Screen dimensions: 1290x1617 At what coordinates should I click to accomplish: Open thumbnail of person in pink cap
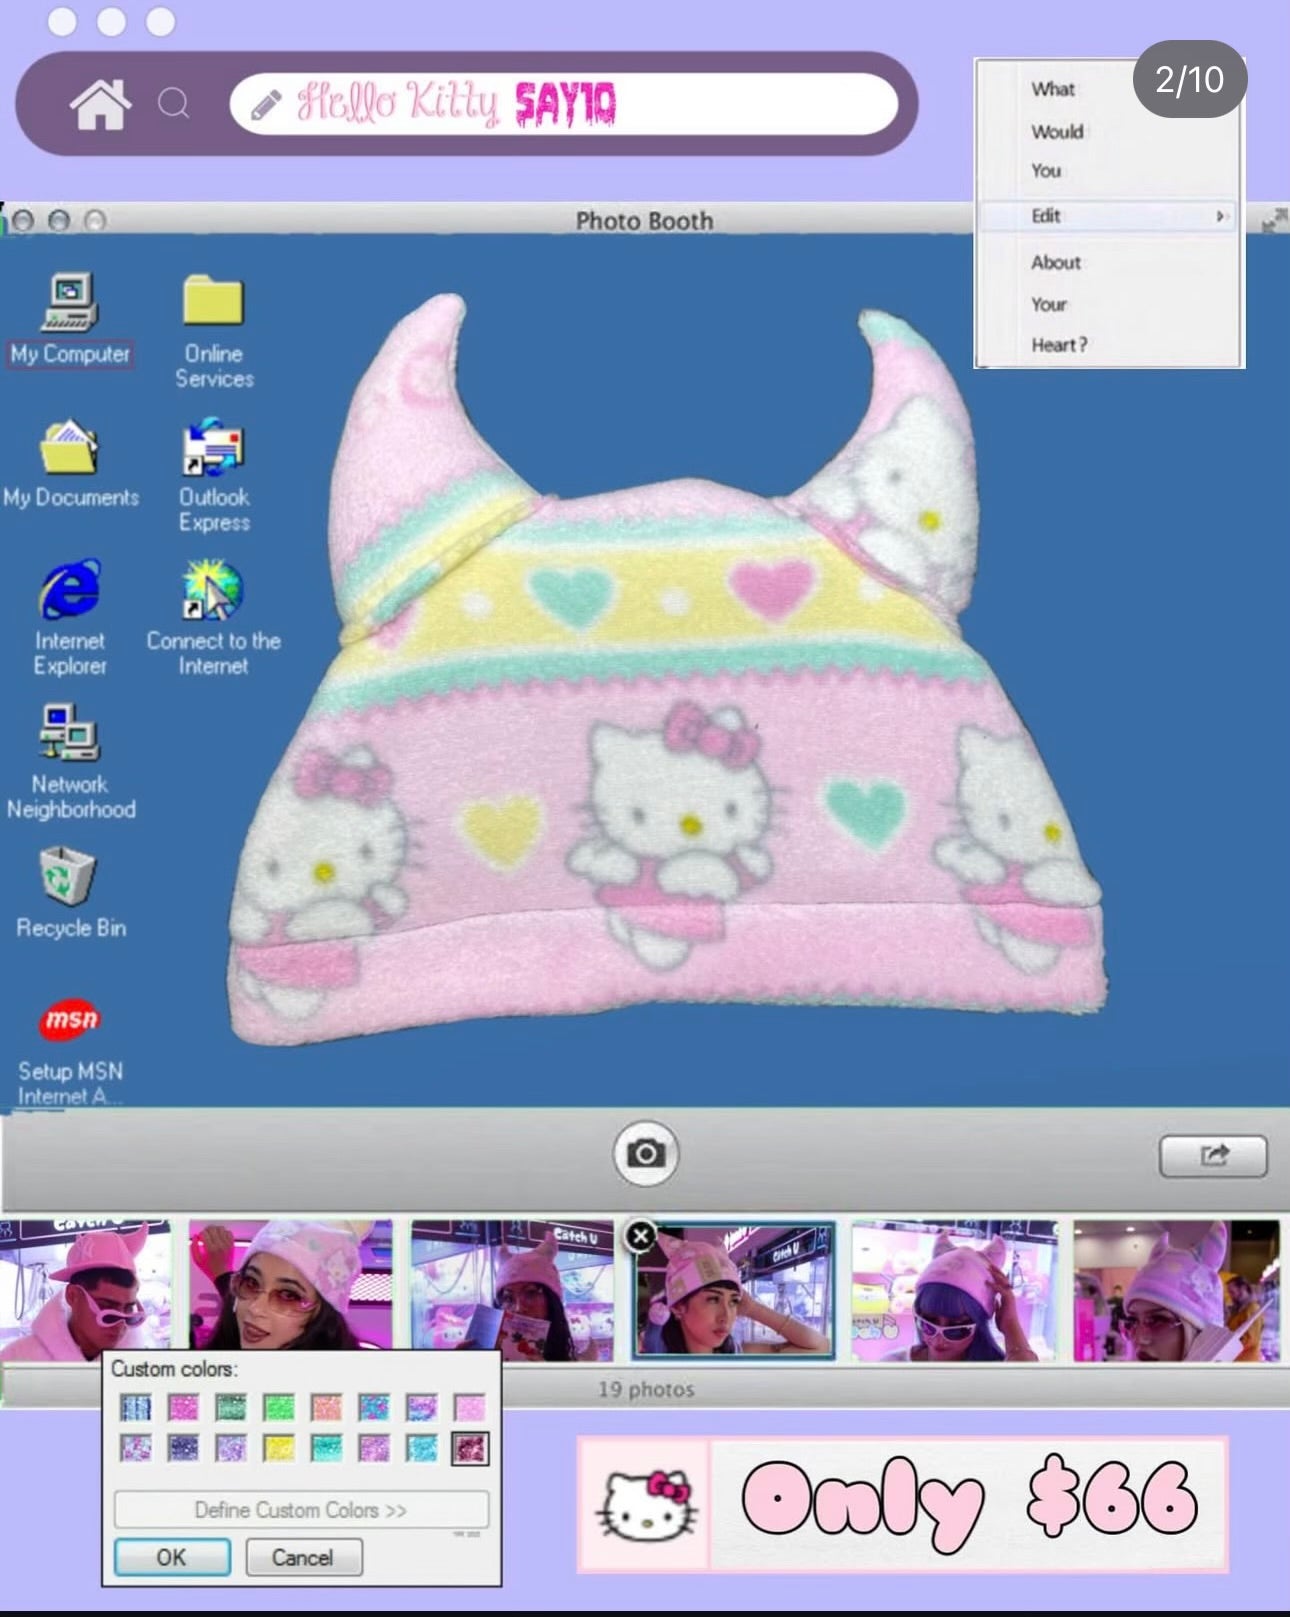(x=85, y=1290)
